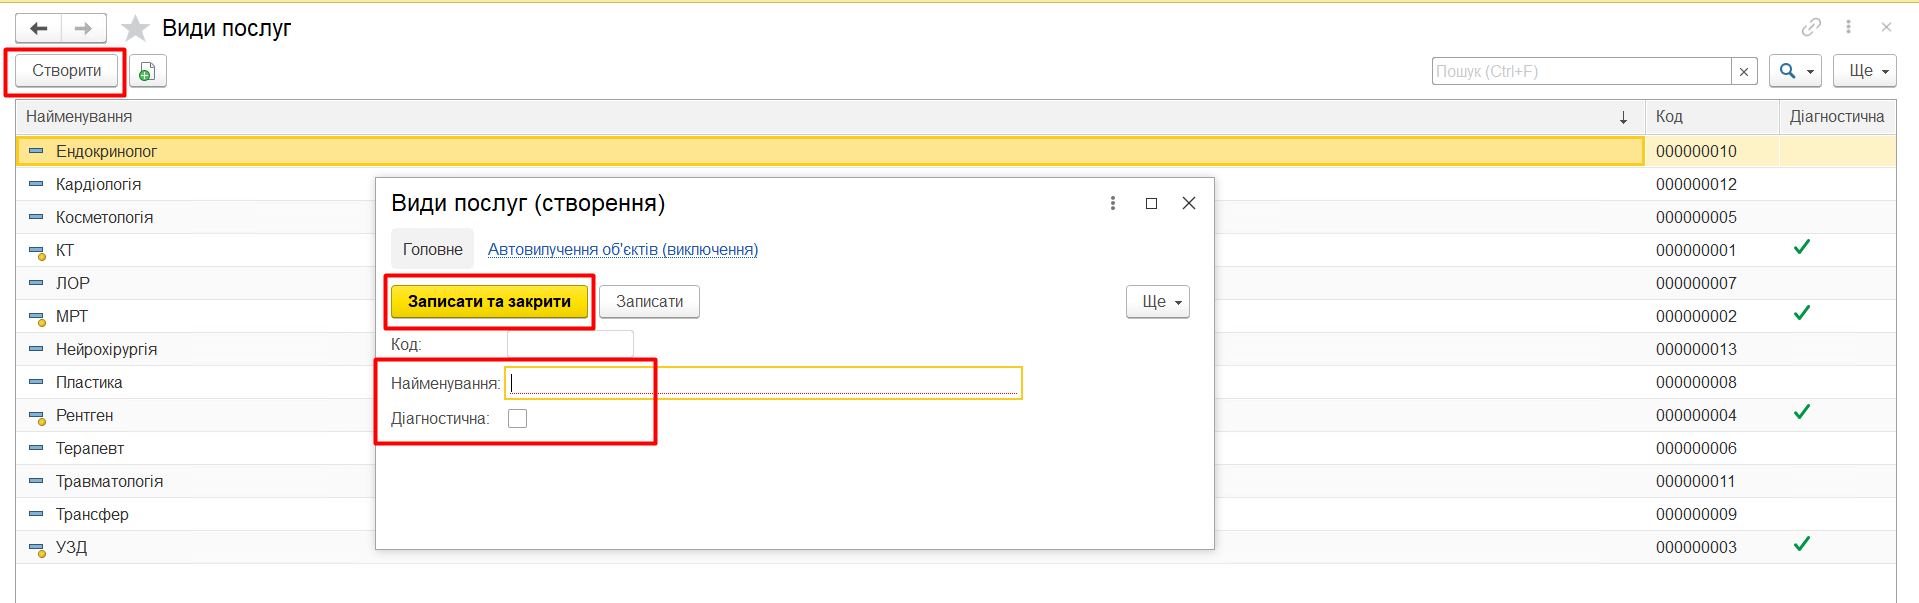Close the Види послуг creation dialog

[x=1189, y=203]
